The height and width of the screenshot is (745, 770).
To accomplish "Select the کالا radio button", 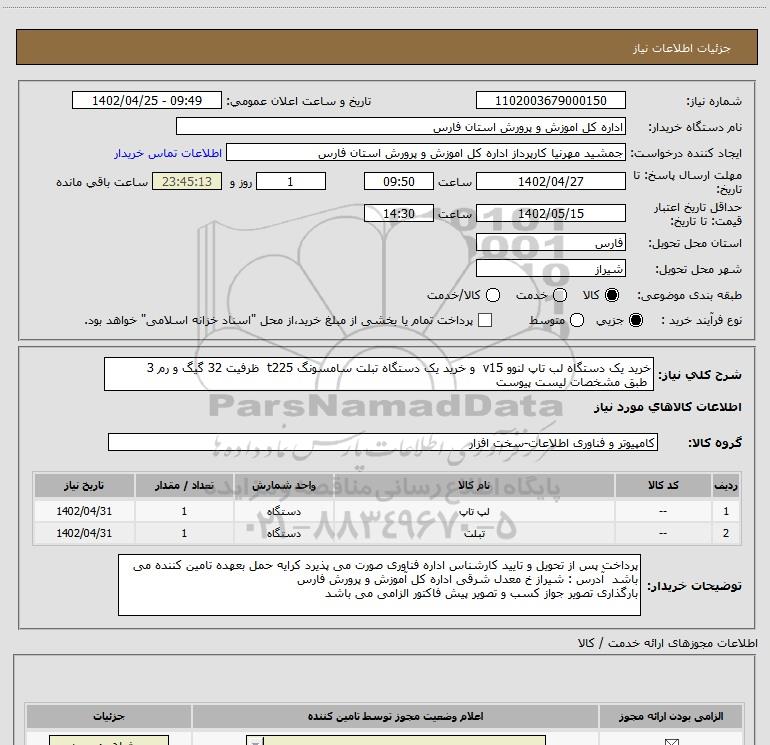I will pyautogui.click(x=612, y=295).
